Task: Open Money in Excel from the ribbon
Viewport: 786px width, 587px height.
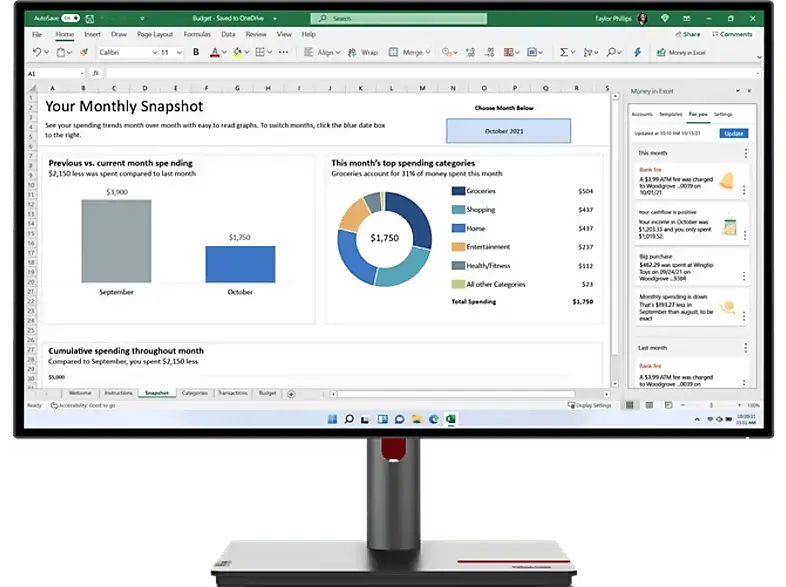Action: pyautogui.click(x=681, y=53)
